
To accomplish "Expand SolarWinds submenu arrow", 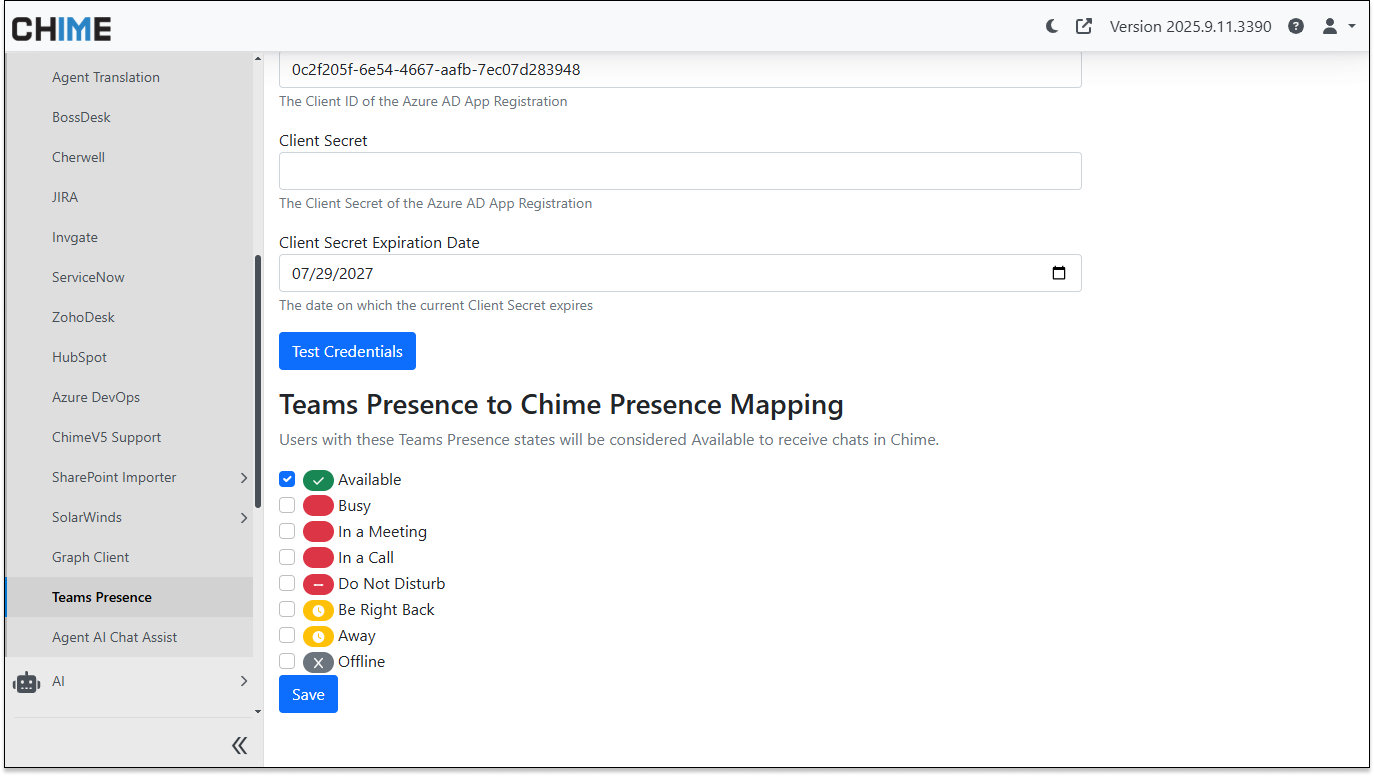I will (244, 518).
